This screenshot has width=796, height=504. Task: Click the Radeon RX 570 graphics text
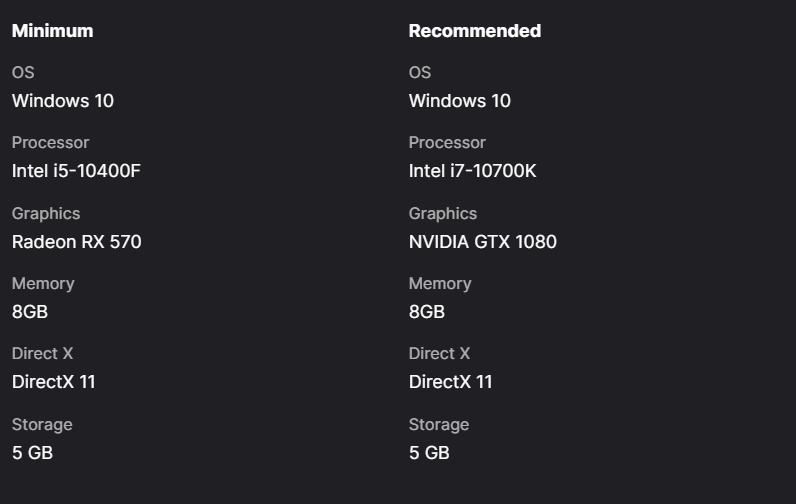(77, 242)
